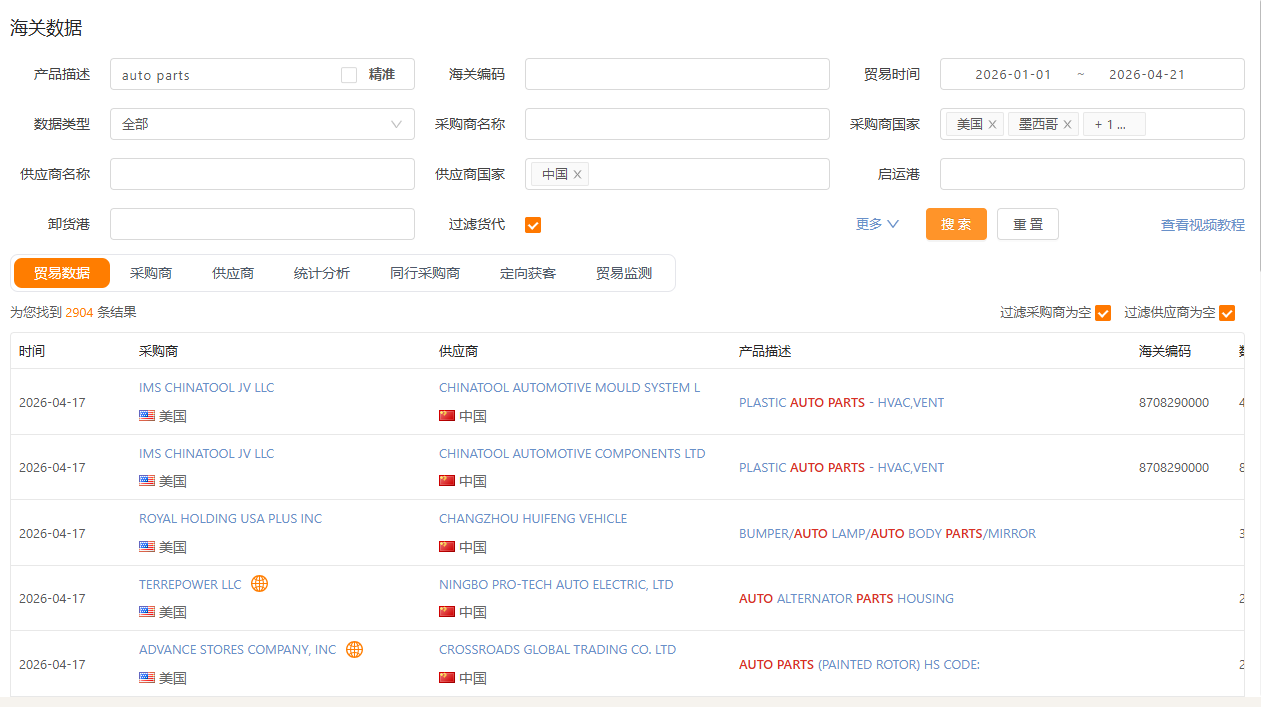This screenshot has height=707, width=1261.
Task: Open CROSSROADS GLOBAL TRADING CO. LTD link
Action: pyautogui.click(x=557, y=649)
